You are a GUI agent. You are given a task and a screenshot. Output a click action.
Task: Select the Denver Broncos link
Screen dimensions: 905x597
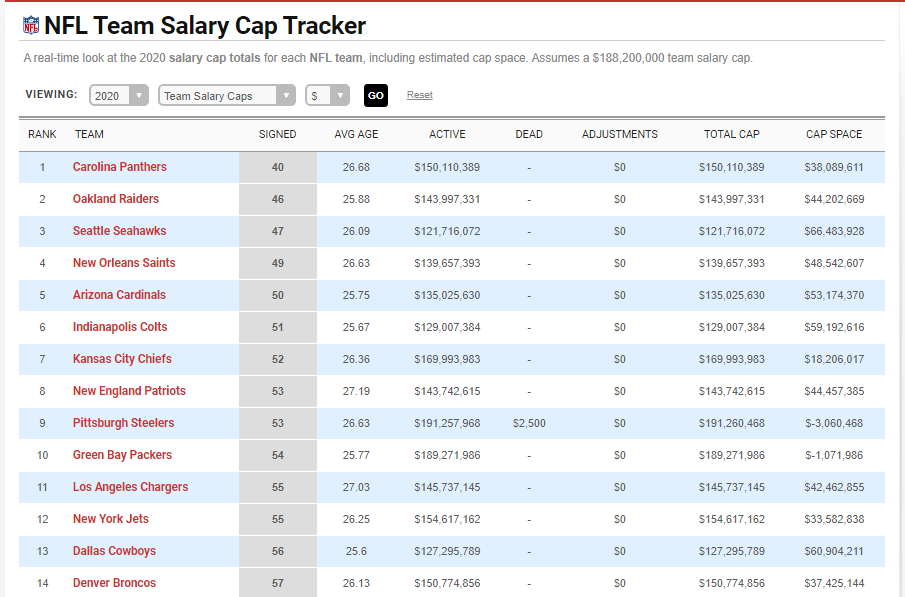coord(114,583)
